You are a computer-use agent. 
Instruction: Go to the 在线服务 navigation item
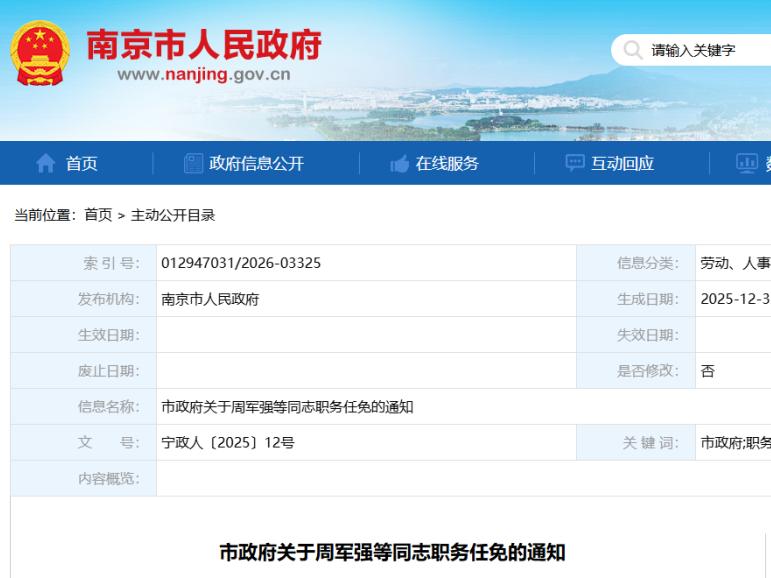[x=447, y=163]
